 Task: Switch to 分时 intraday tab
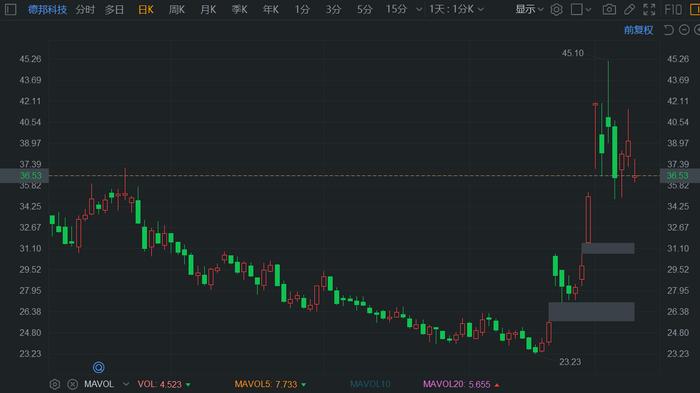[85, 9]
